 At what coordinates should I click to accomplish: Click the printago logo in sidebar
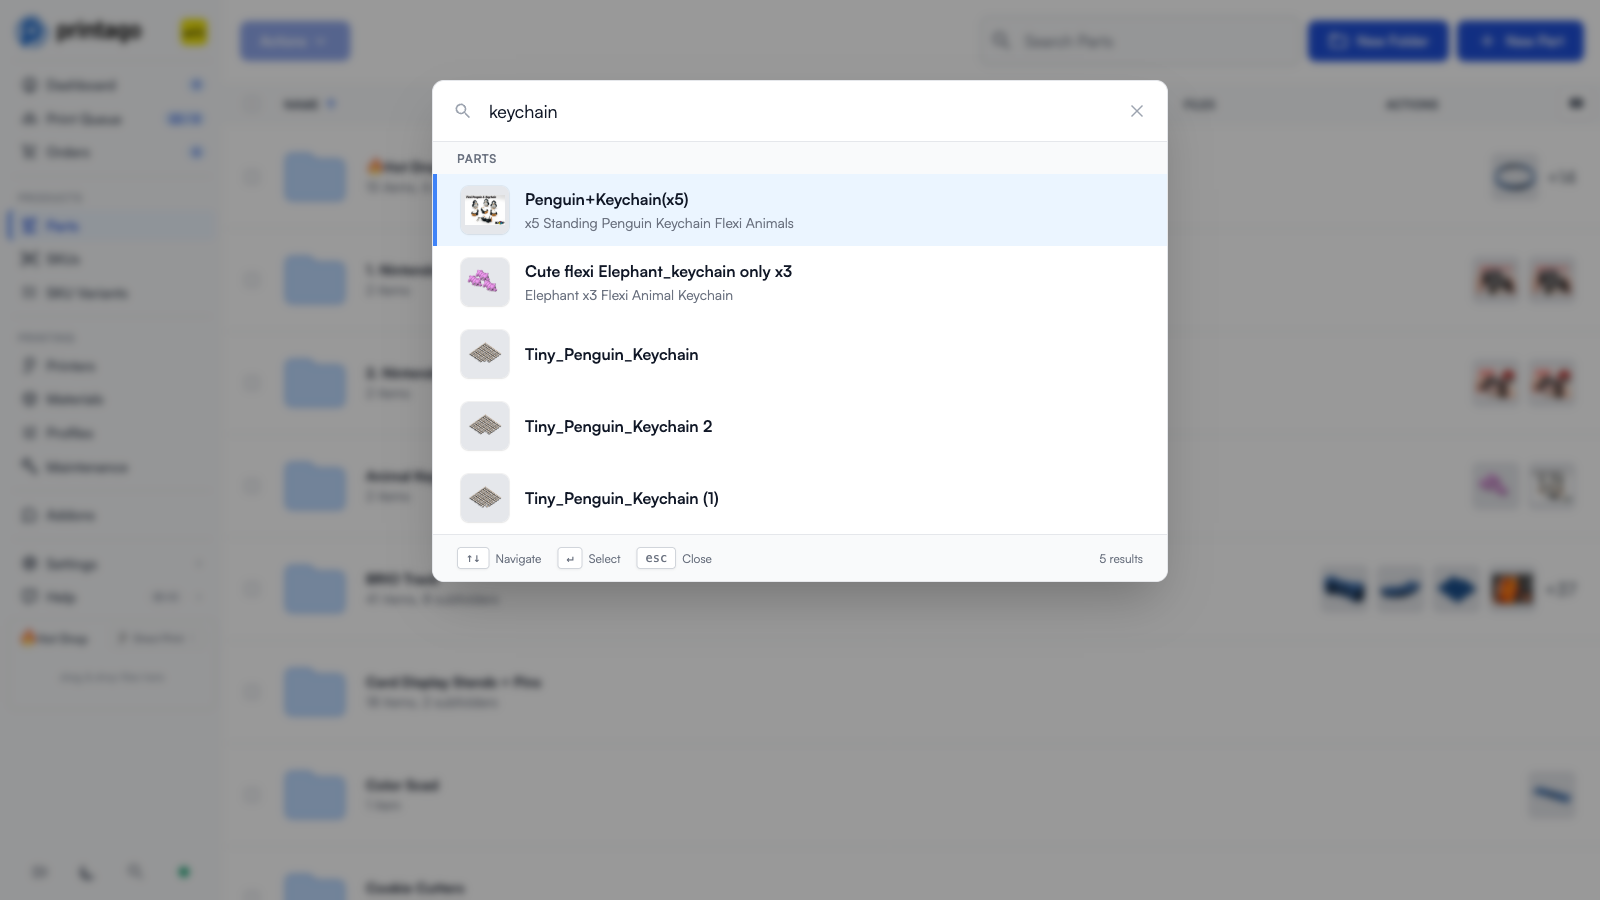(x=80, y=32)
